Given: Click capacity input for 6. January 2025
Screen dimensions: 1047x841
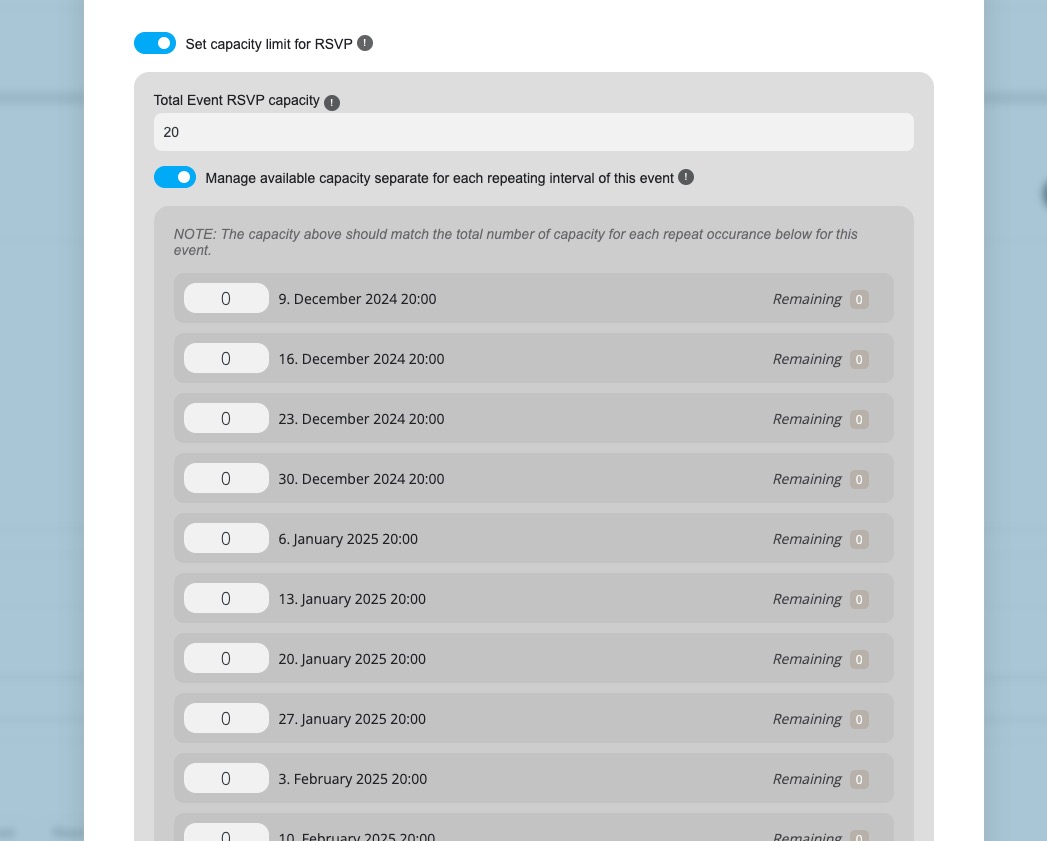Looking at the screenshot, I should coord(226,538).
